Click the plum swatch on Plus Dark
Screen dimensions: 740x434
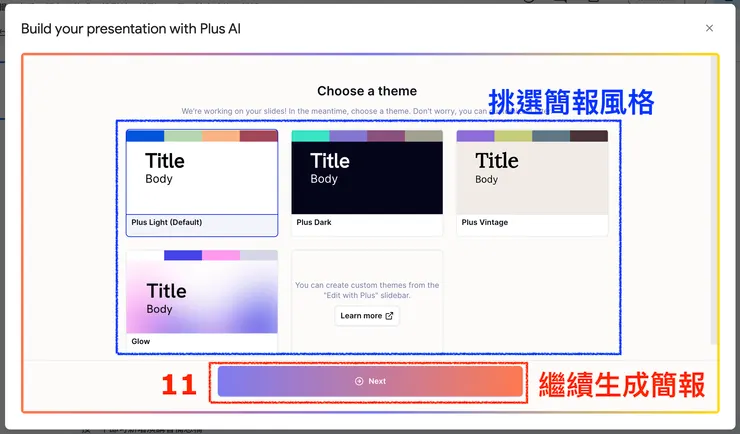386,136
